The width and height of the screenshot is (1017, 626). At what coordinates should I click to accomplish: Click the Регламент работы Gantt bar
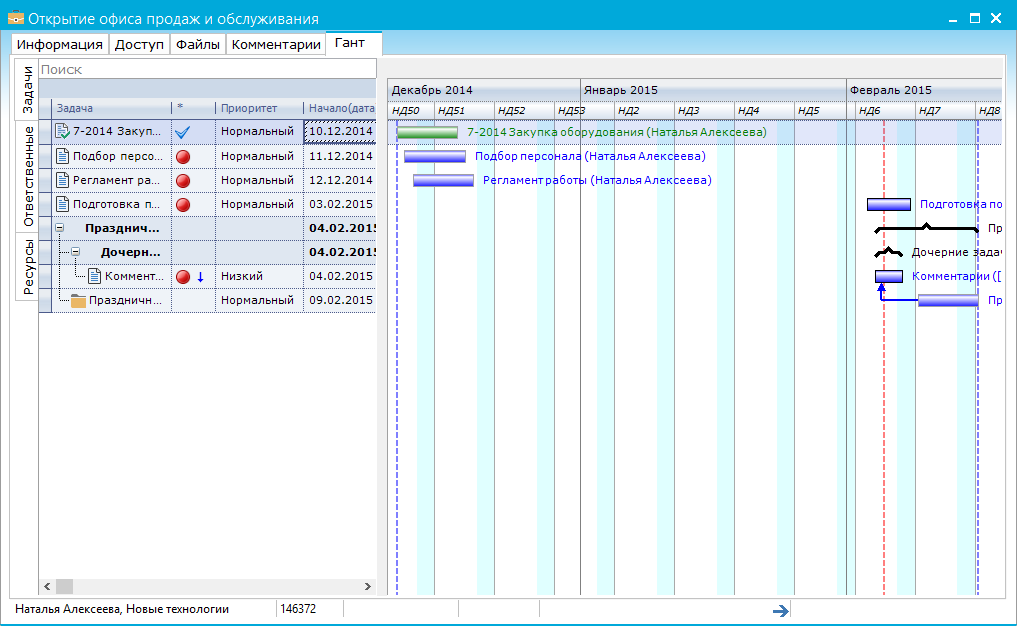click(444, 180)
